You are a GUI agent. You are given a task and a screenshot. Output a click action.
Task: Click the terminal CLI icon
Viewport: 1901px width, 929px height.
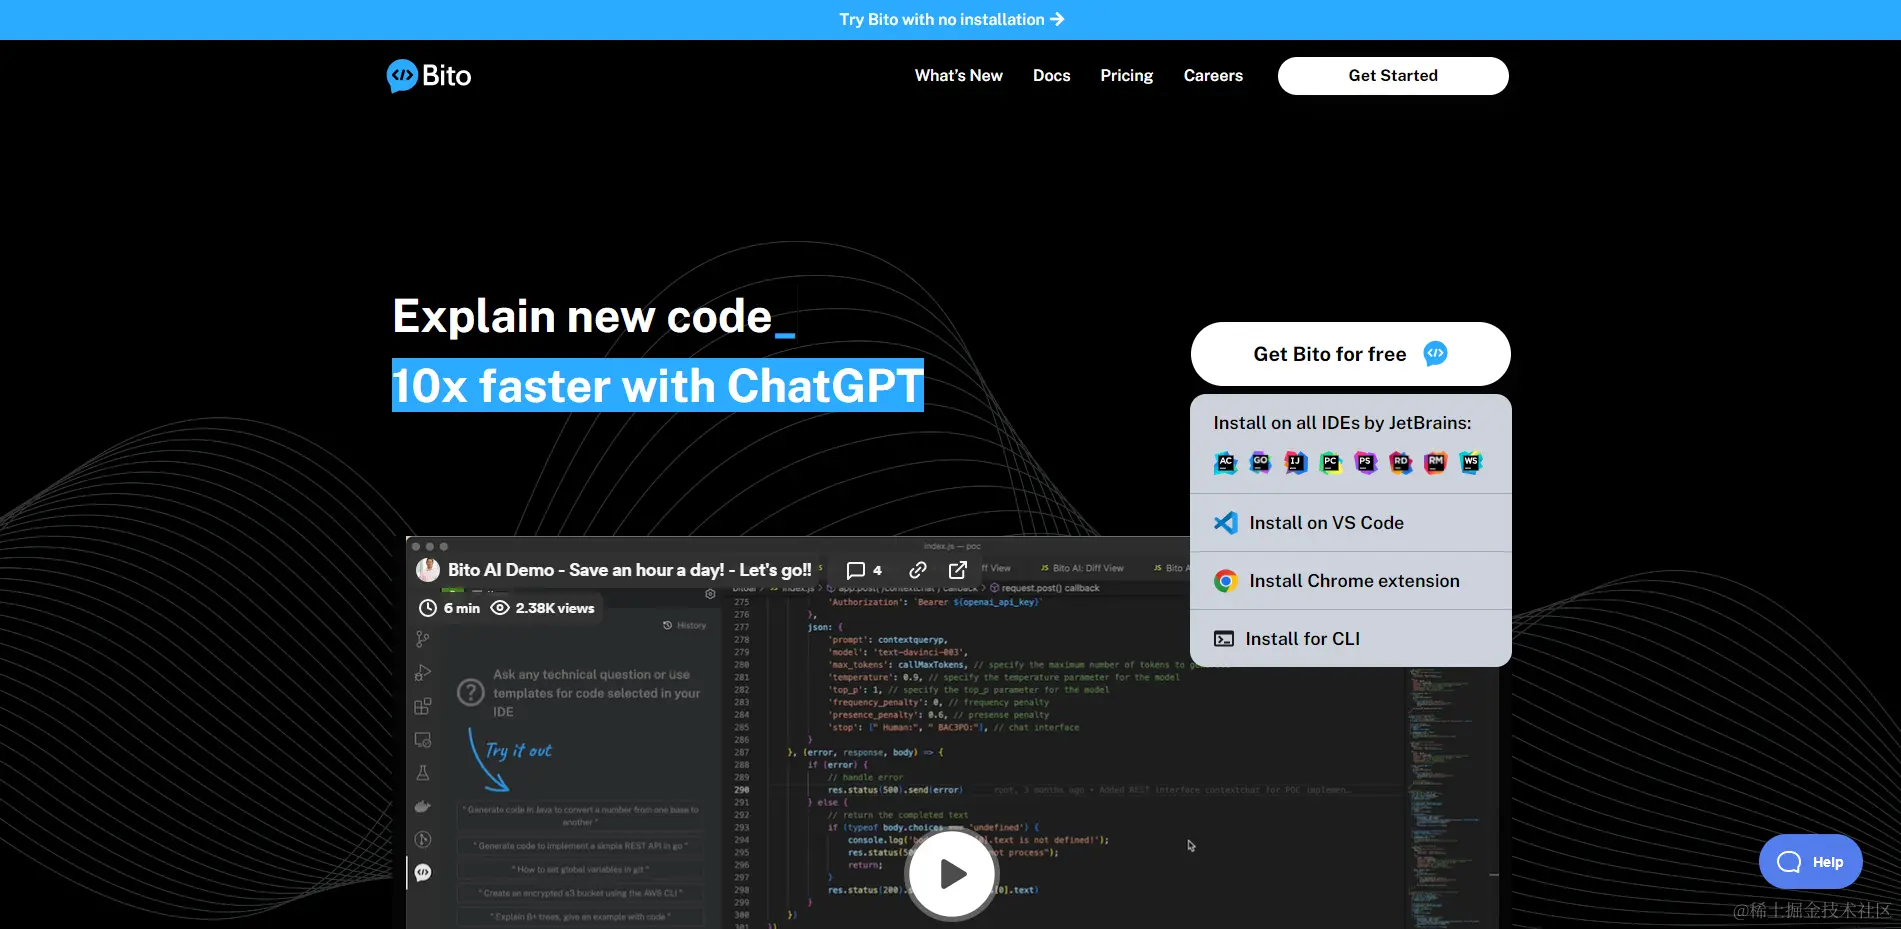1223,639
